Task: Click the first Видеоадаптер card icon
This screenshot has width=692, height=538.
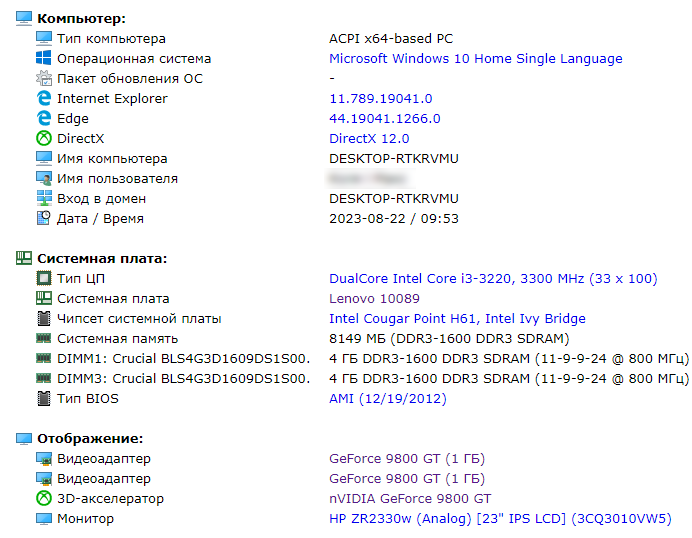Action: point(44,459)
